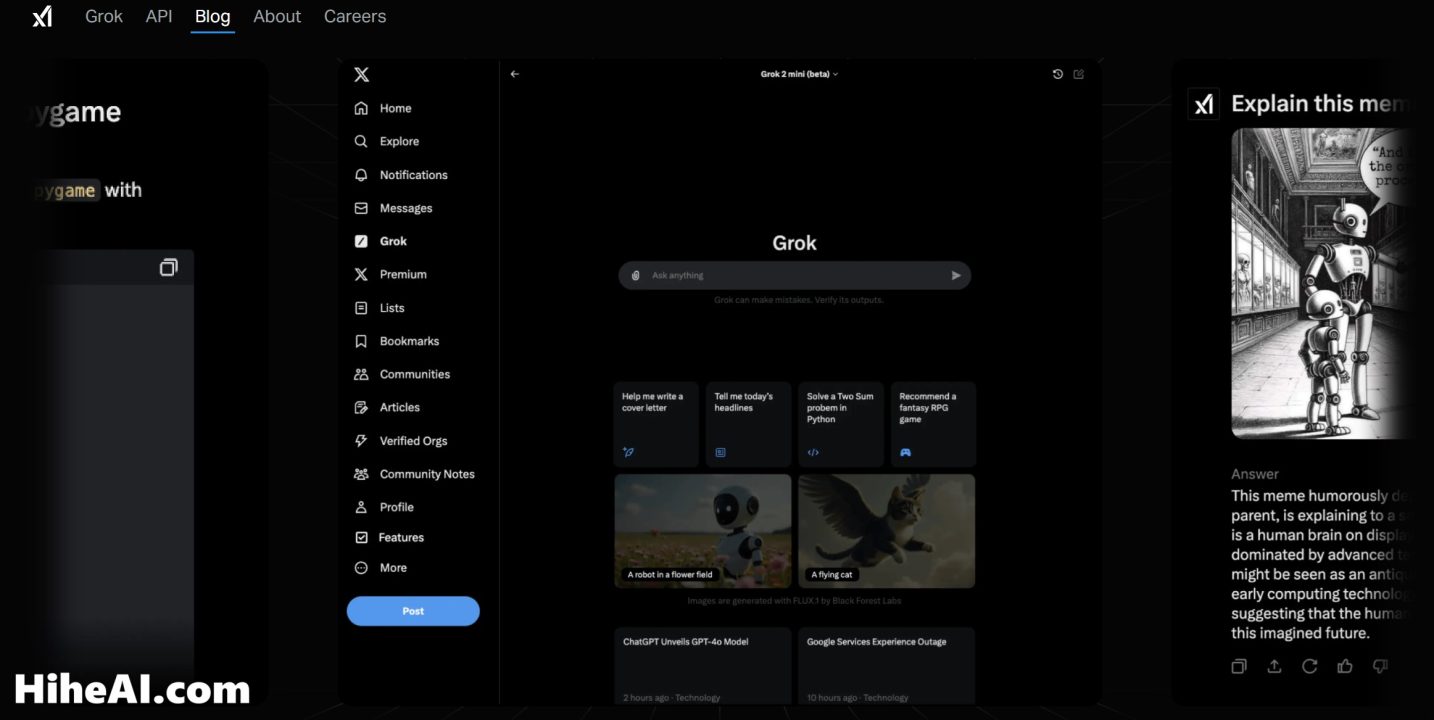
Task: Open A flying cat image
Action: pyautogui.click(x=887, y=531)
